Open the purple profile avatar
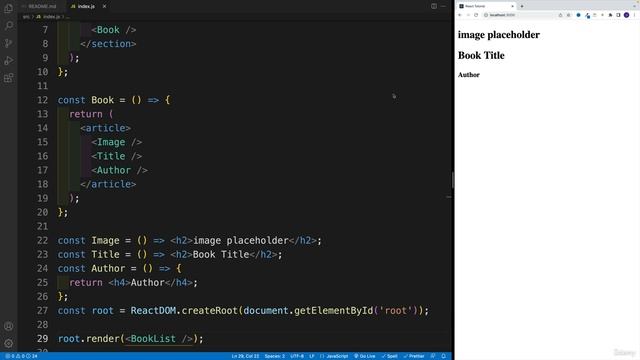This screenshot has height=360, width=640. point(627,15)
